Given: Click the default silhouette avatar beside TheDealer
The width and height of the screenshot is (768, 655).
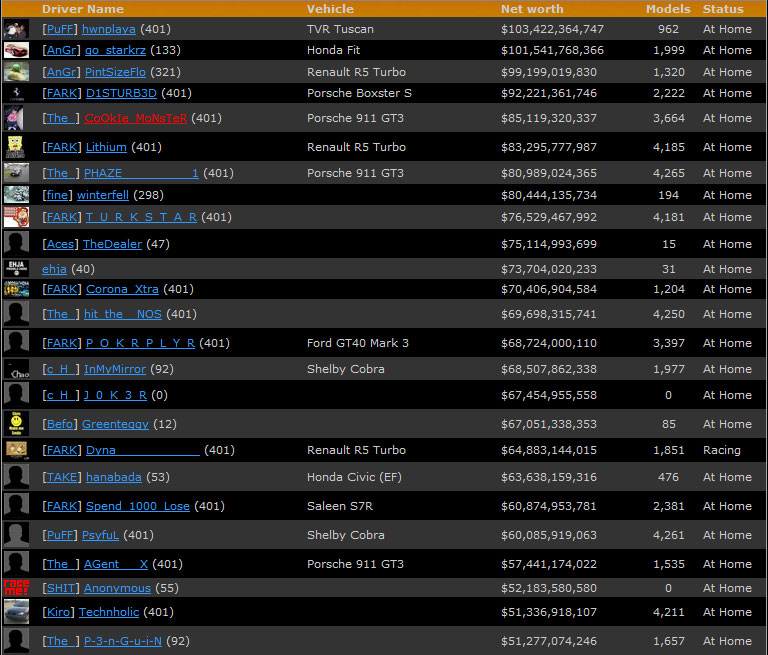Looking at the screenshot, I should tap(16, 244).
